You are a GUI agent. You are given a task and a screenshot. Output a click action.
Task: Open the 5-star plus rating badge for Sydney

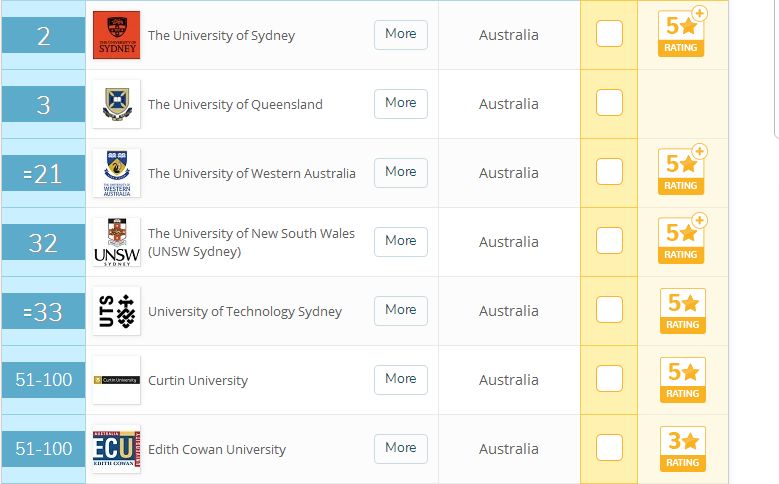click(x=683, y=32)
